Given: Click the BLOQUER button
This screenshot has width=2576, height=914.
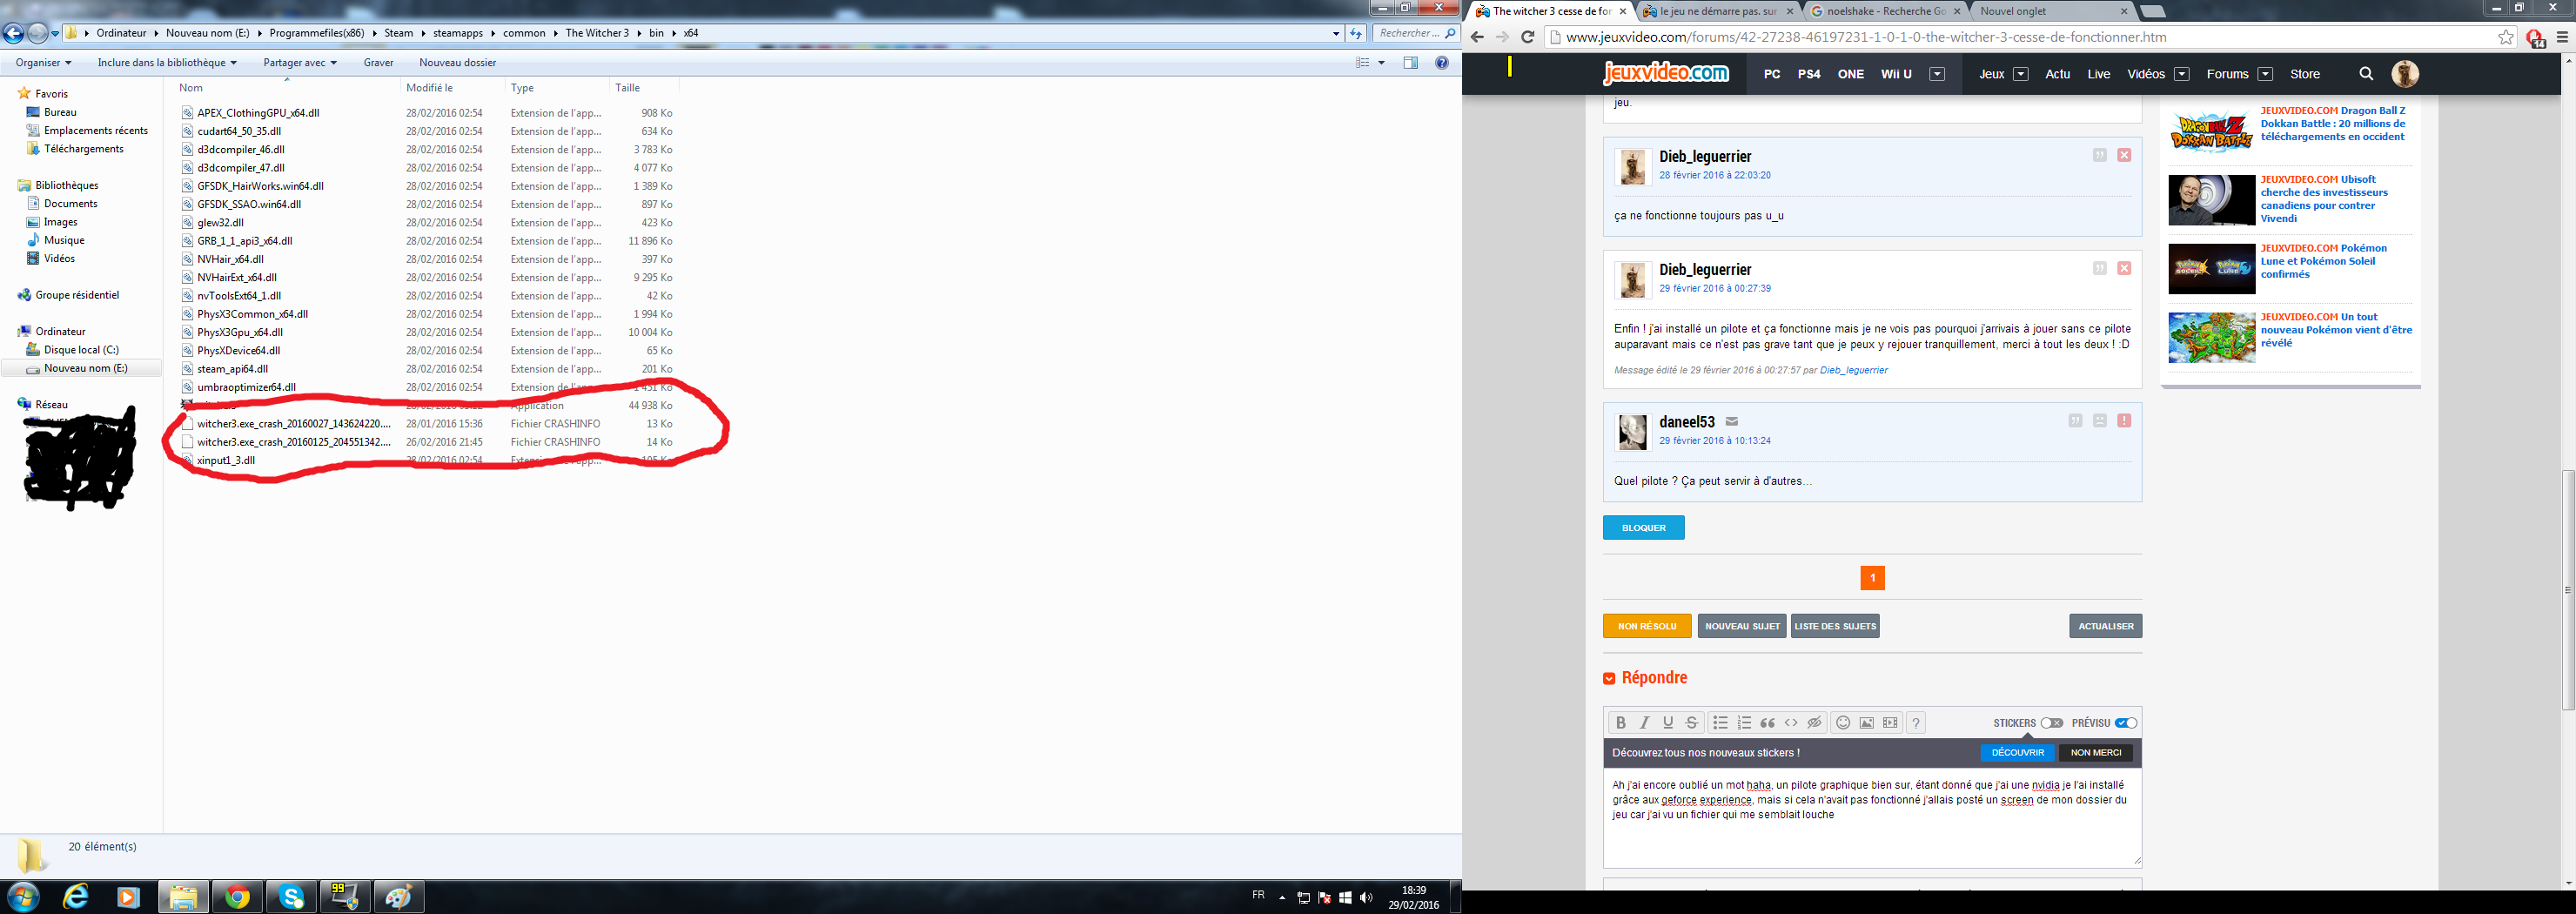Looking at the screenshot, I should [1643, 527].
